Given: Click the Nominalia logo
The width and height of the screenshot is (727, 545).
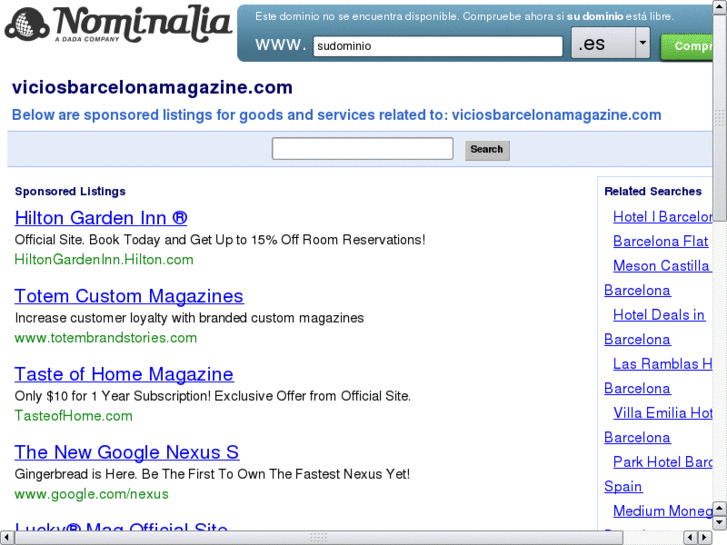Looking at the screenshot, I should click(118, 24).
